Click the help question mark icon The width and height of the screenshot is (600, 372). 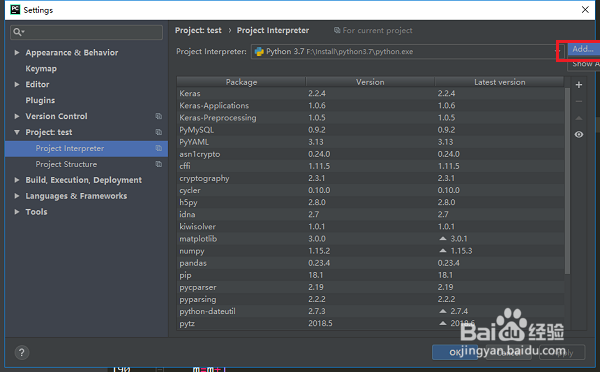[x=21, y=352]
